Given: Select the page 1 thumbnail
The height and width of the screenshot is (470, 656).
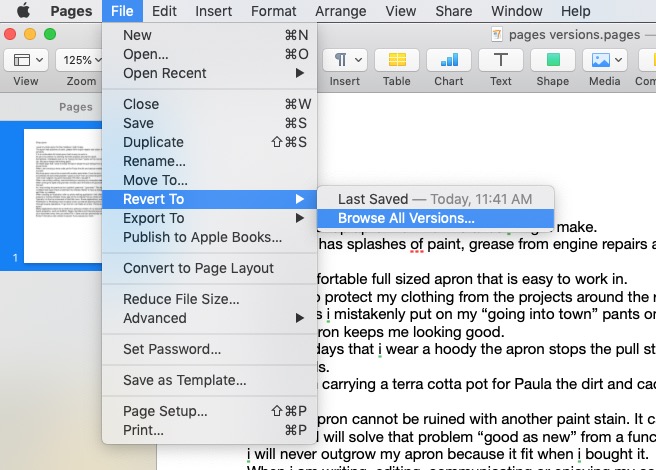Looking at the screenshot, I should coord(63,195).
